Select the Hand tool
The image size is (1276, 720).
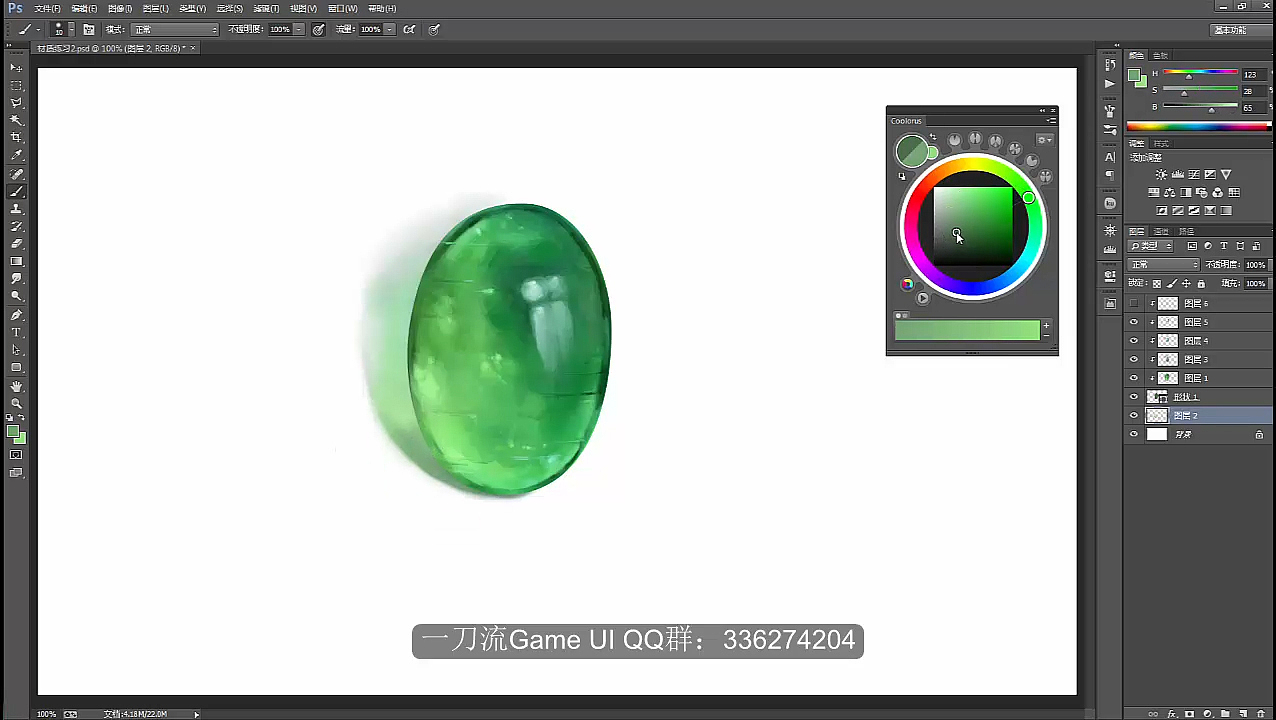(x=16, y=386)
